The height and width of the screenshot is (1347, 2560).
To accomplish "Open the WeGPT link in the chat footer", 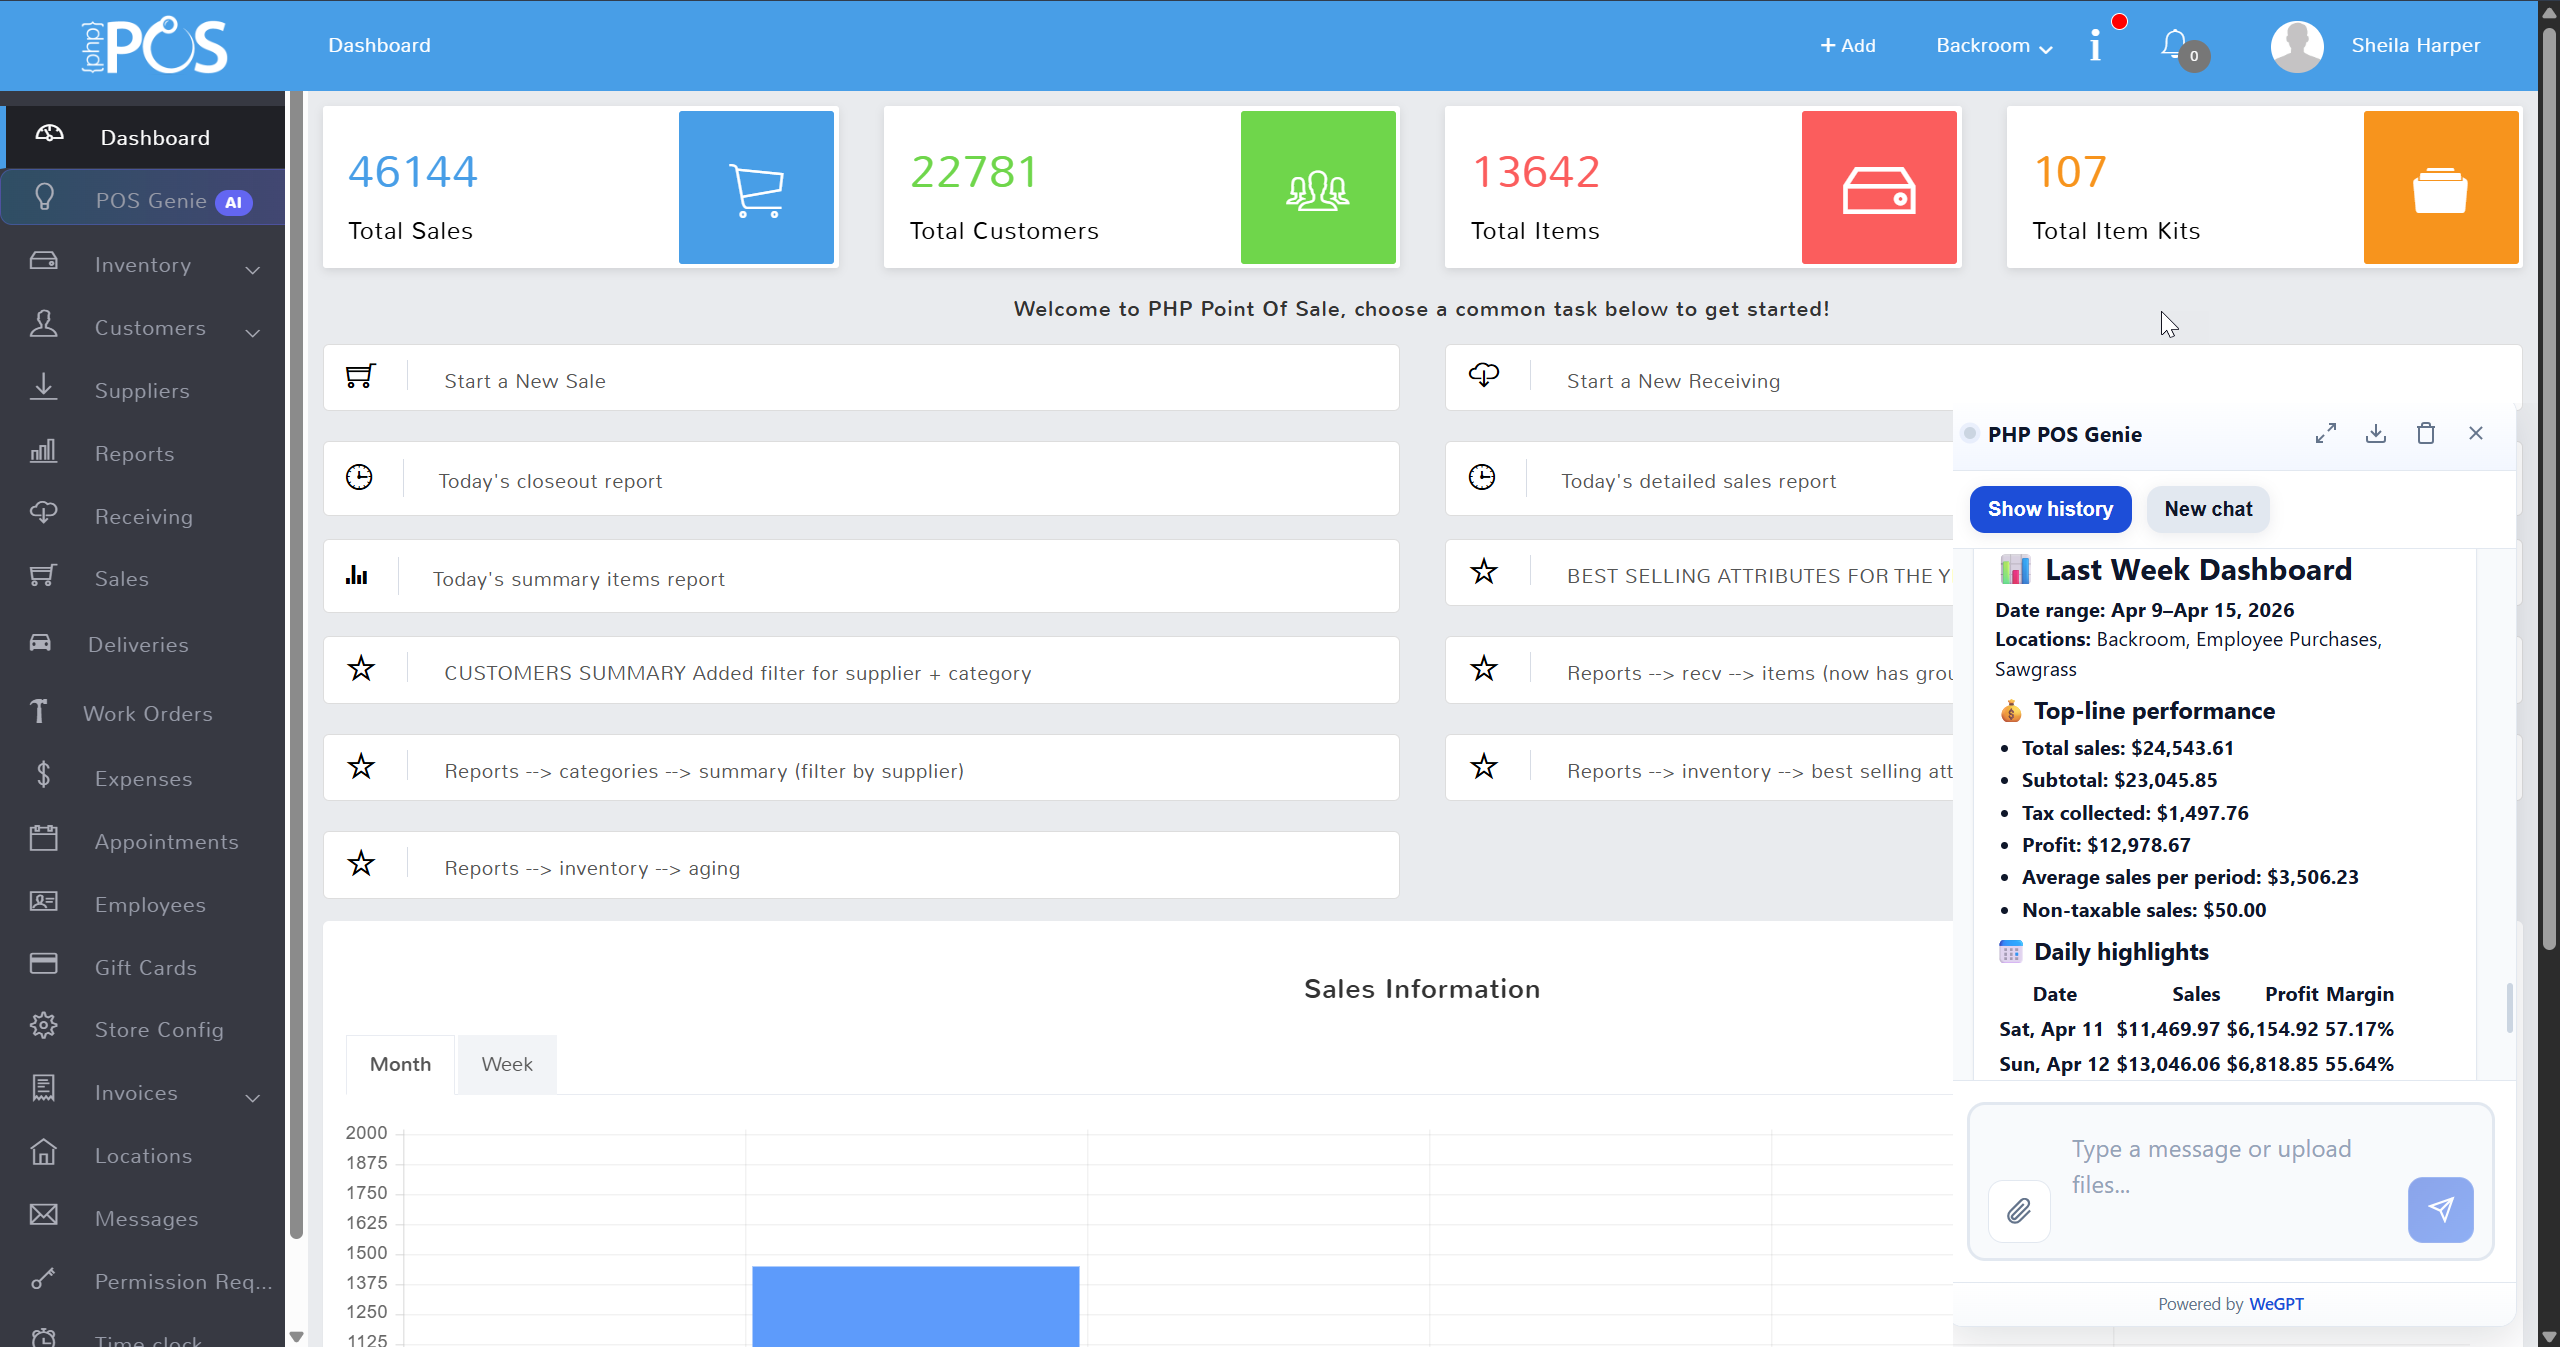I will pyautogui.click(x=2277, y=1303).
